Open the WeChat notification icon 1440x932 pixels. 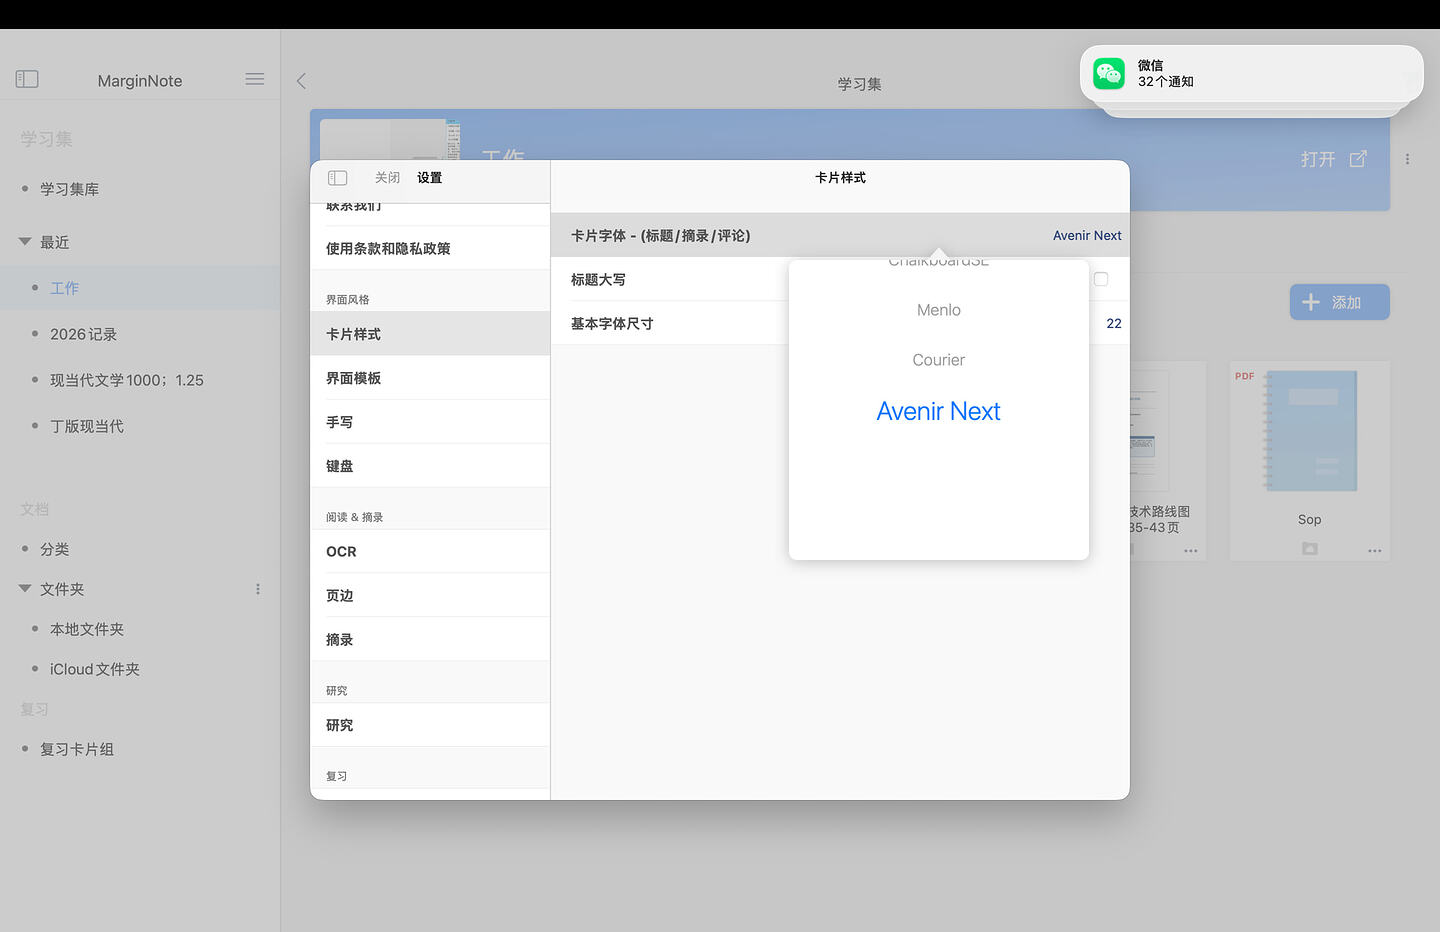pos(1109,73)
